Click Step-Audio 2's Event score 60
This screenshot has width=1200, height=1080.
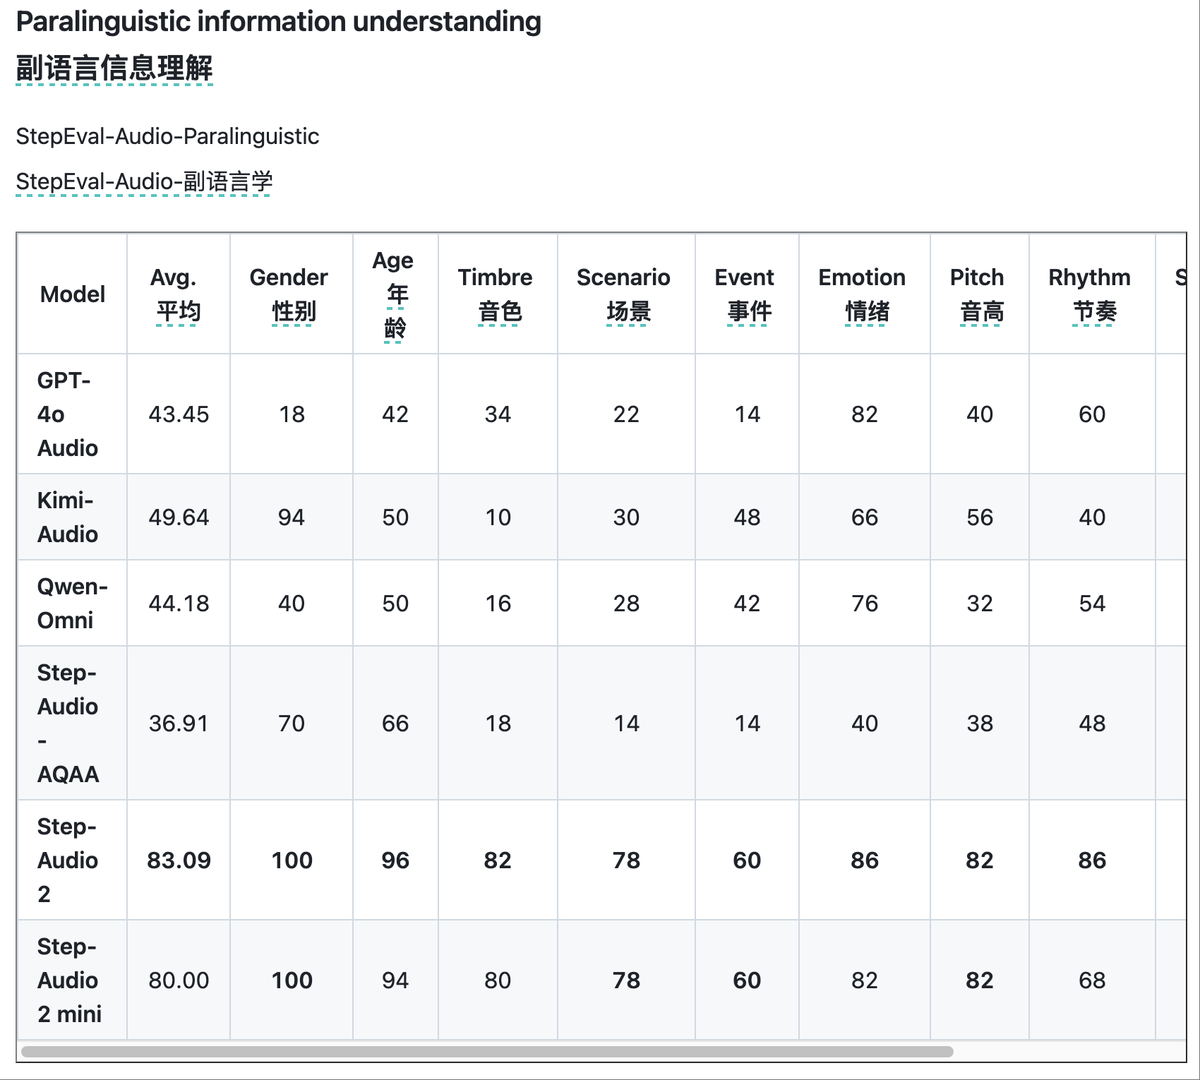pos(747,860)
